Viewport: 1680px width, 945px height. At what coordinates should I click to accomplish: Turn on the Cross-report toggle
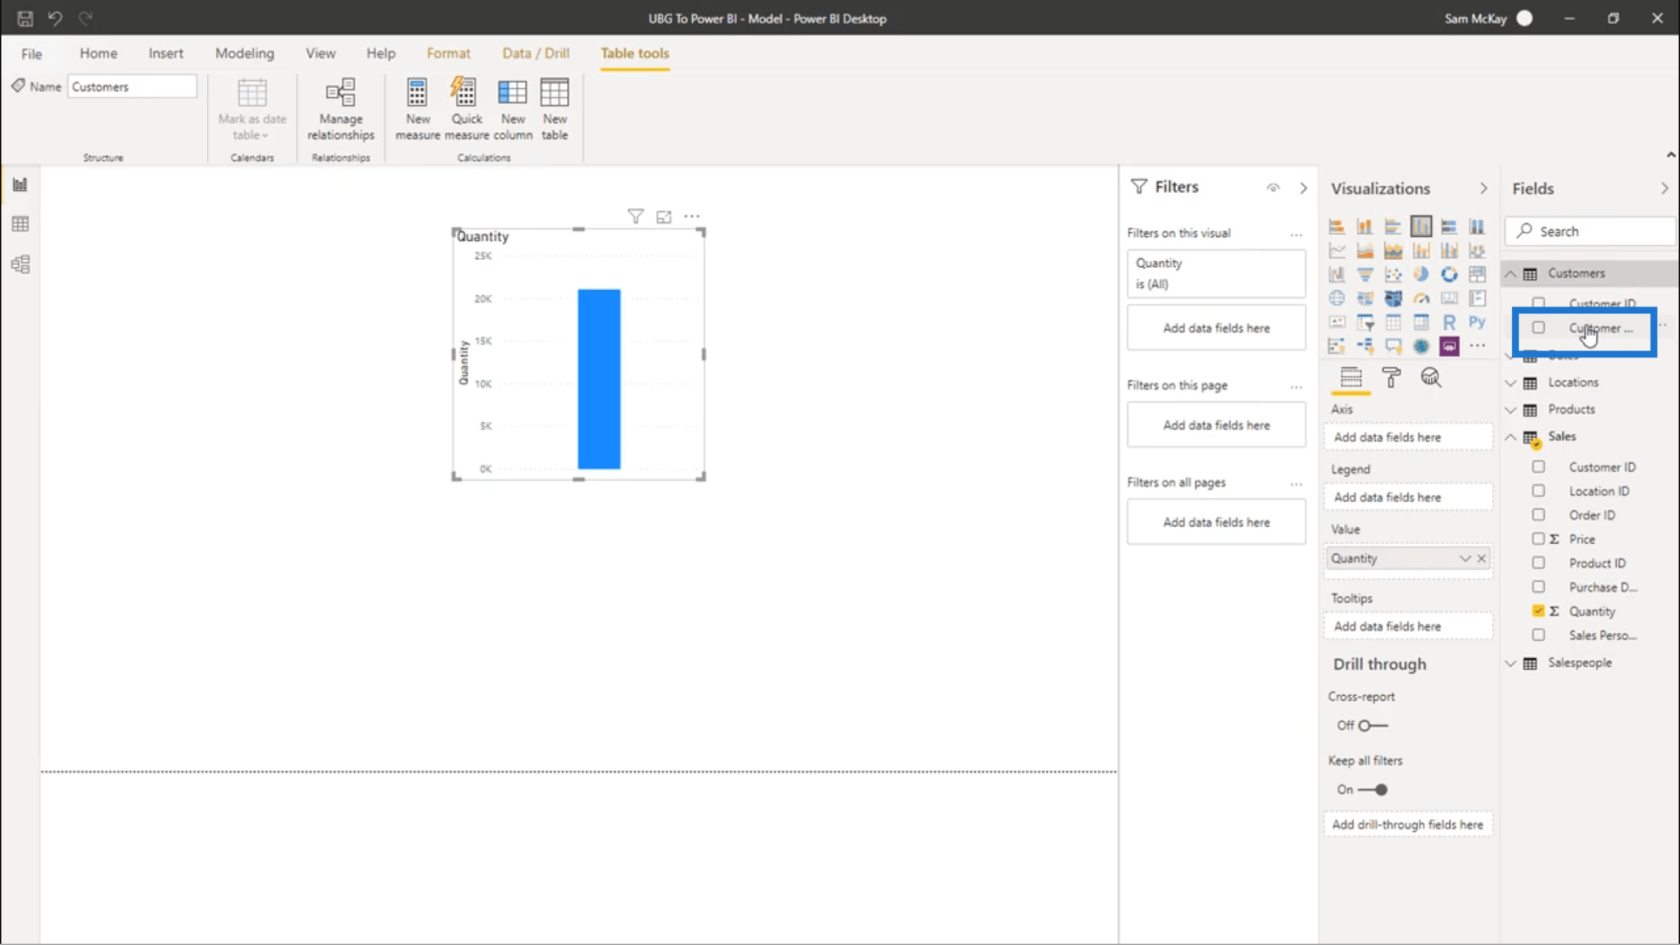[1373, 725]
